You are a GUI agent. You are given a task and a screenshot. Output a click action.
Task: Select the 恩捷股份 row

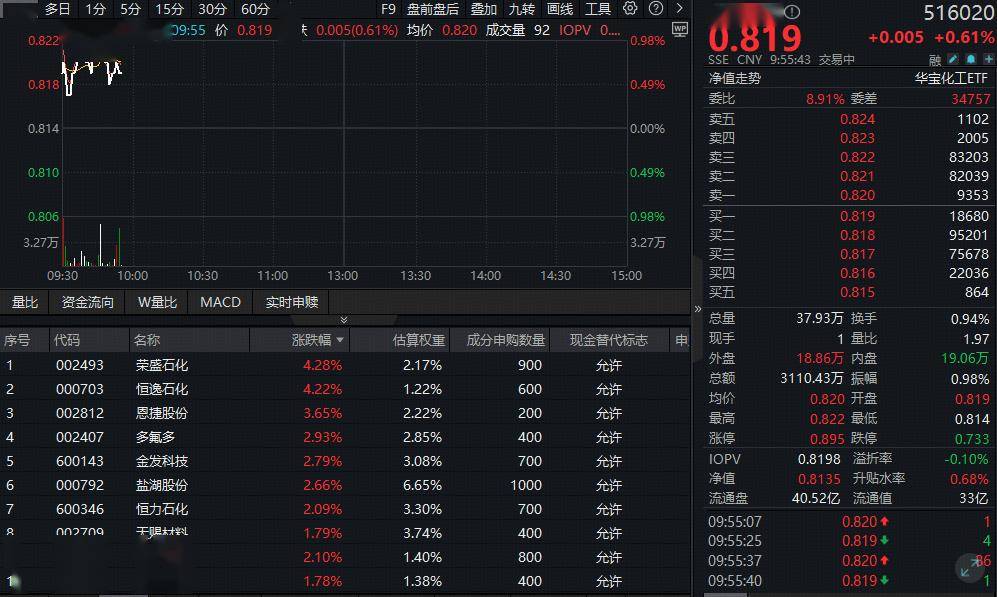point(345,413)
